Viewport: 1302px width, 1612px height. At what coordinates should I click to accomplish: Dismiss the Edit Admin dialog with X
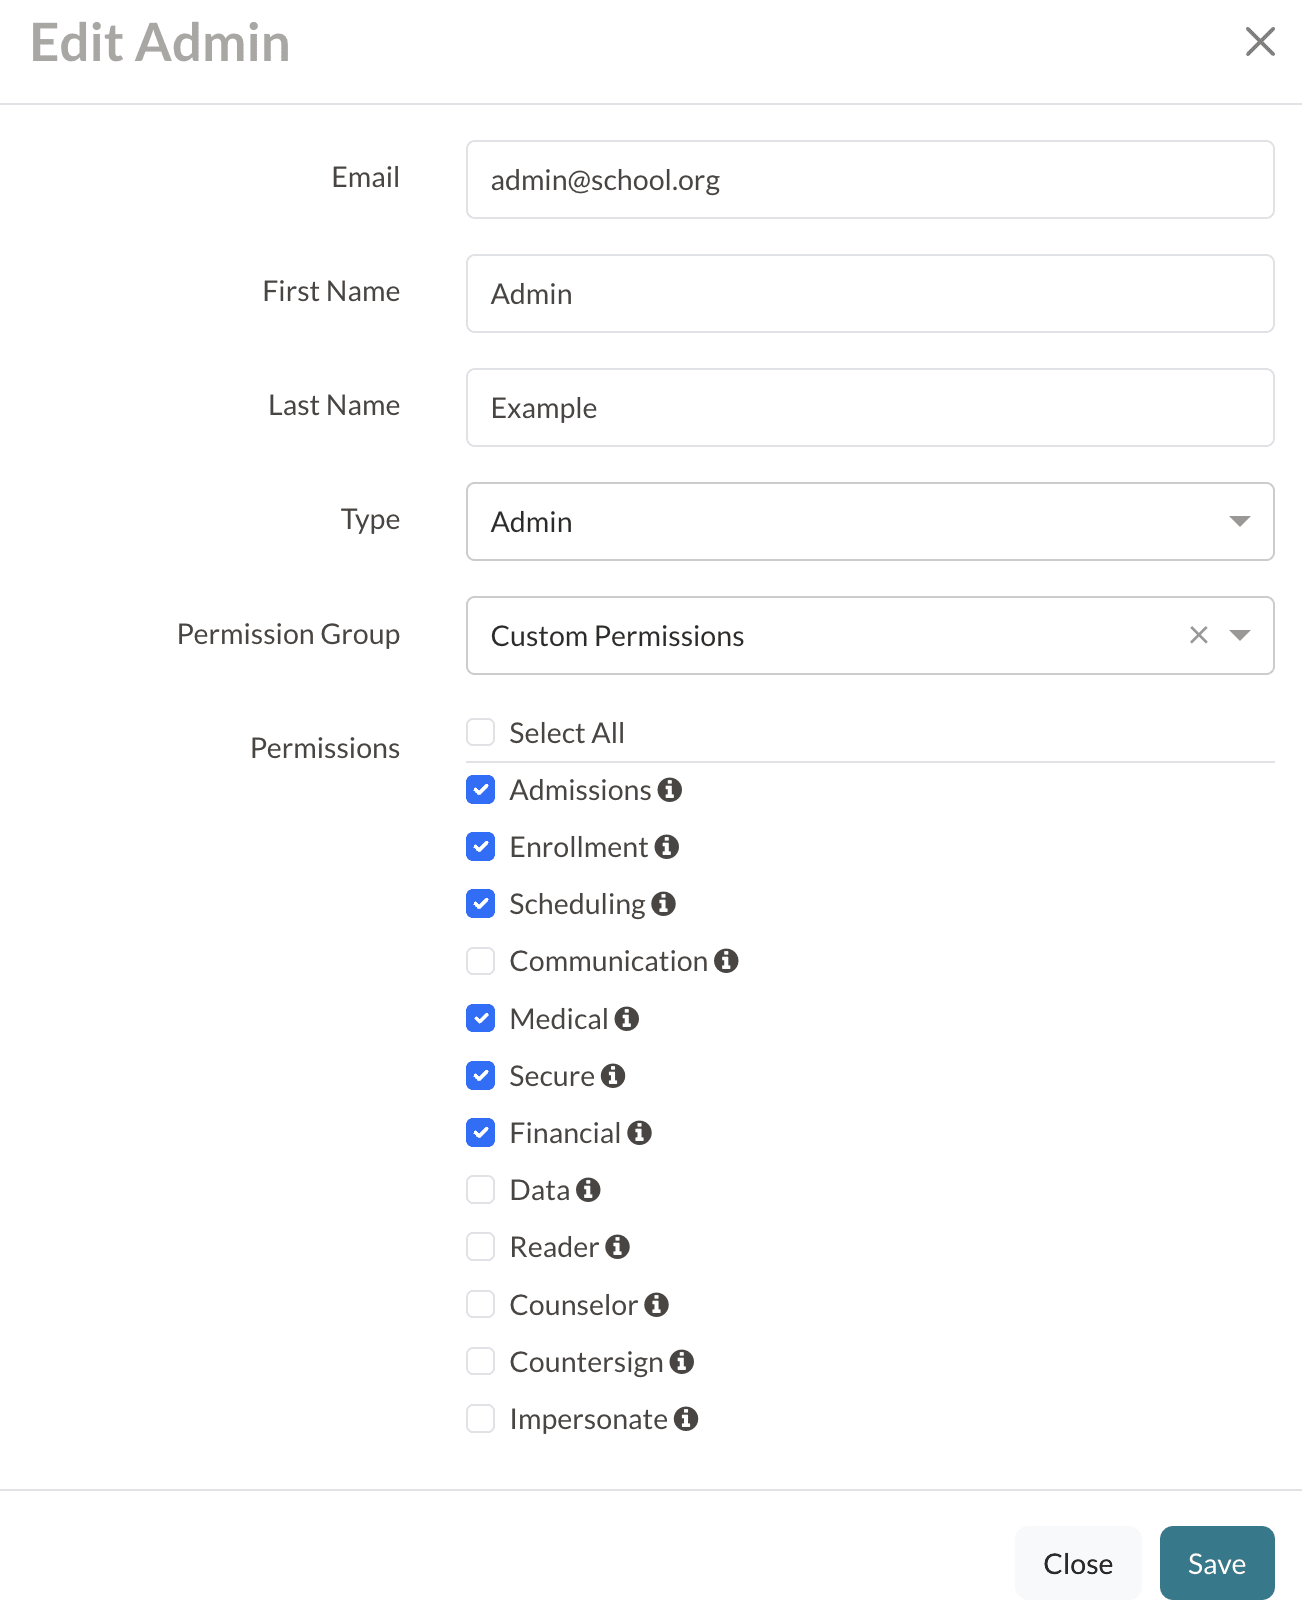coord(1260,42)
